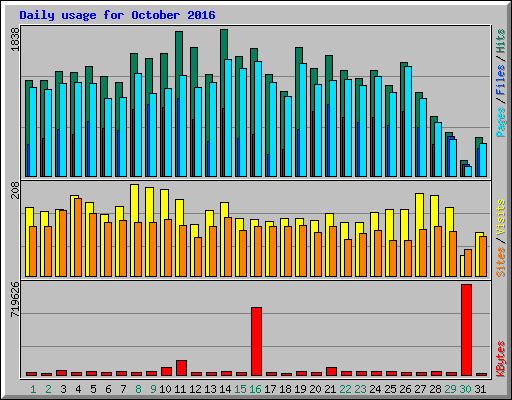Image resolution: width=512 pixels, height=400 pixels.
Task: Click the title 'Daily usage for October 2016'
Action: (x=117, y=15)
